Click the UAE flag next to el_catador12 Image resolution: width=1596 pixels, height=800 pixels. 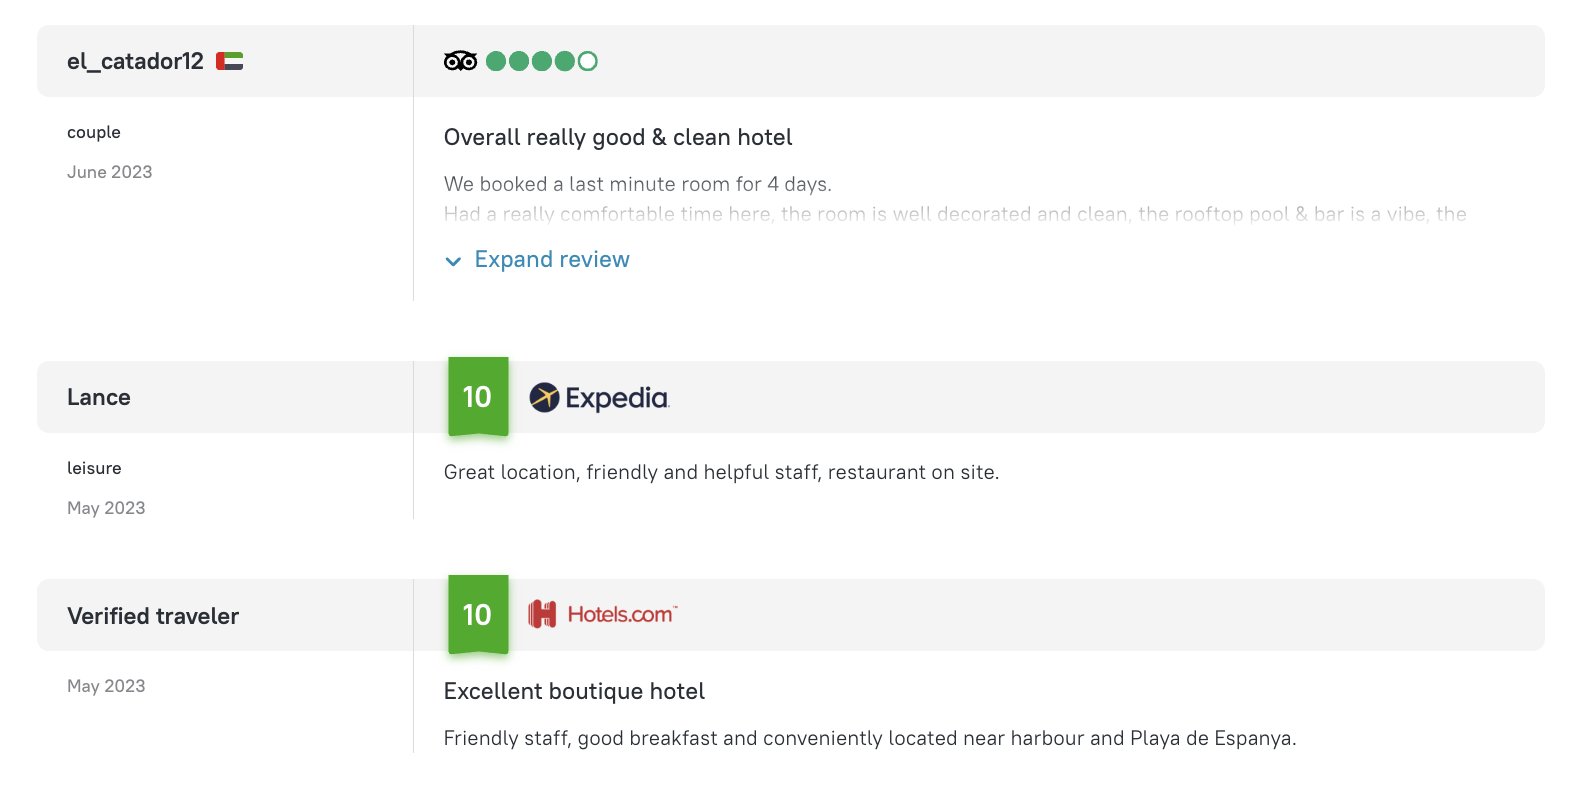(x=229, y=61)
